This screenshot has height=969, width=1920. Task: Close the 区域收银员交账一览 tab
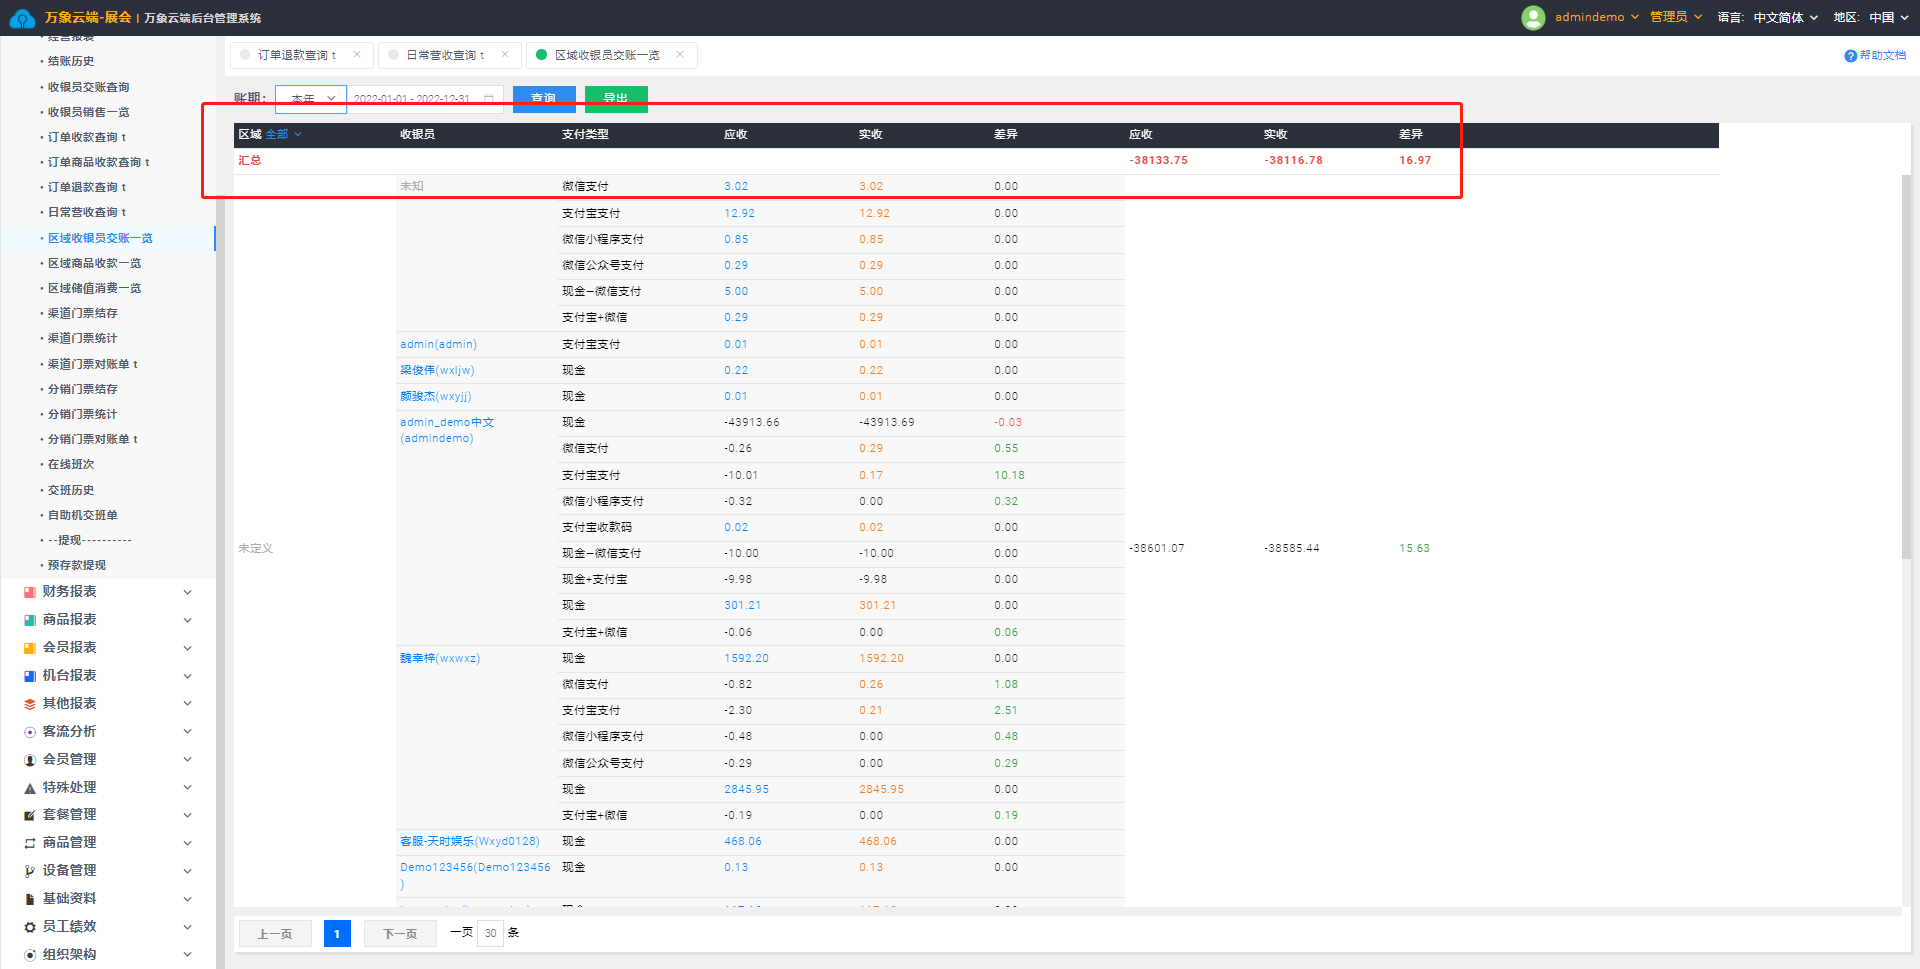click(680, 55)
